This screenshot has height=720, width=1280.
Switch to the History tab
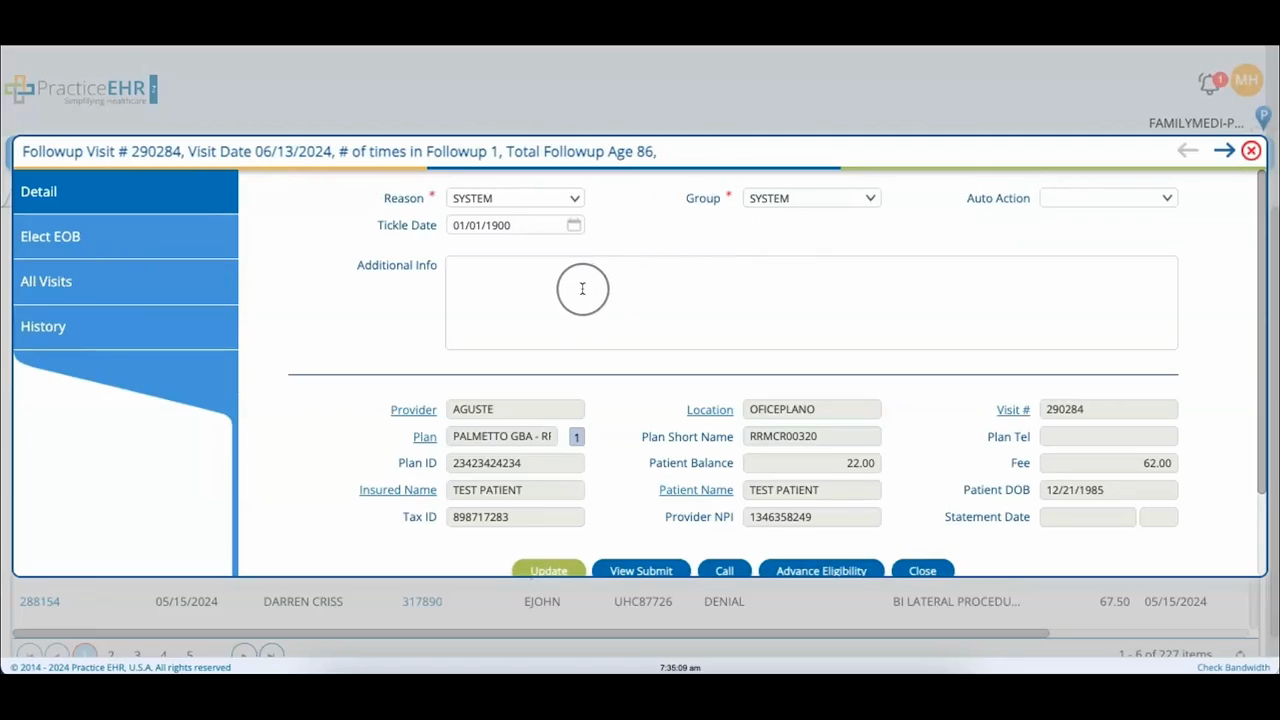click(x=125, y=326)
